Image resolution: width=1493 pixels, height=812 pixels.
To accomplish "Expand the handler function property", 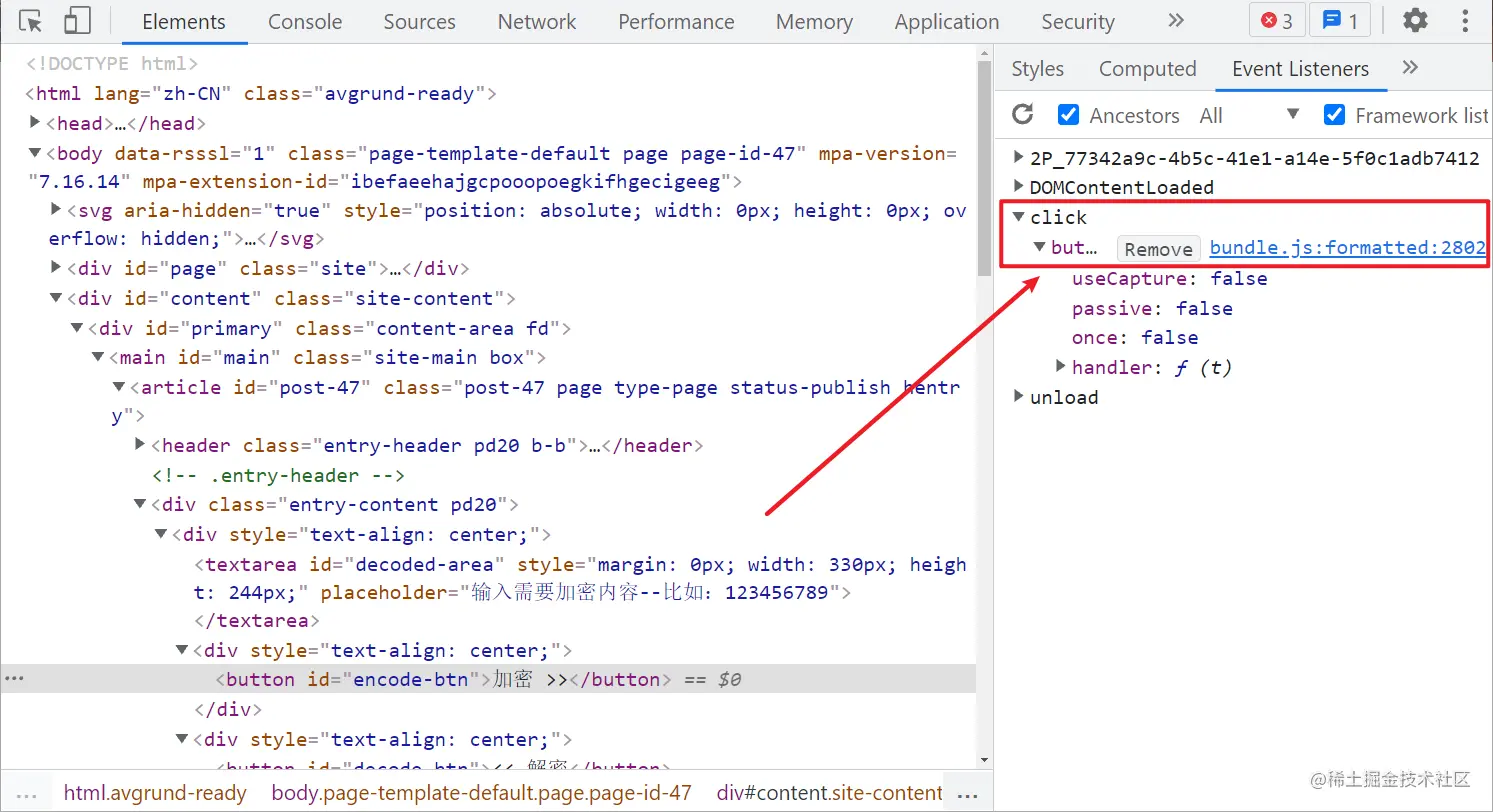I will 1061,367.
